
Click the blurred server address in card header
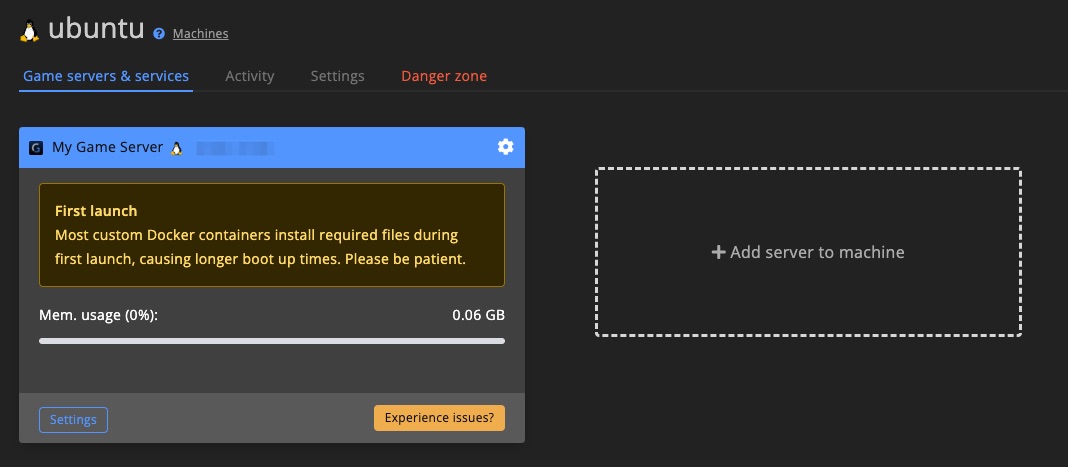[x=235, y=148]
